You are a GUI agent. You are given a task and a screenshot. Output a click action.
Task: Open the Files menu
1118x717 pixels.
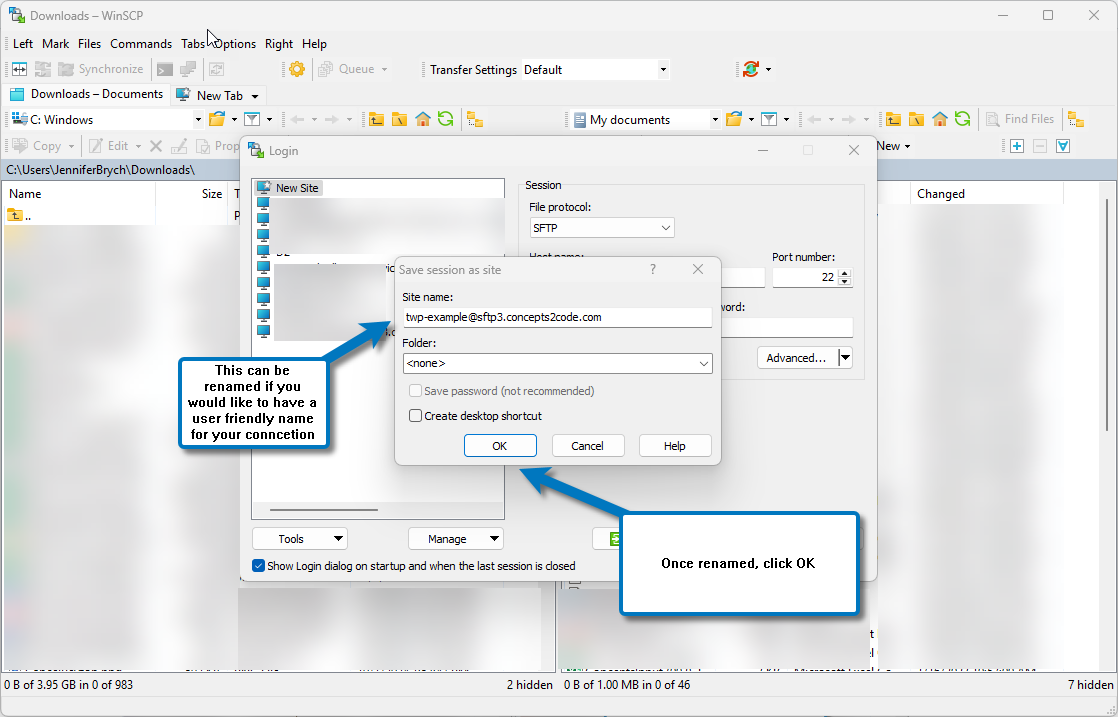pos(89,43)
